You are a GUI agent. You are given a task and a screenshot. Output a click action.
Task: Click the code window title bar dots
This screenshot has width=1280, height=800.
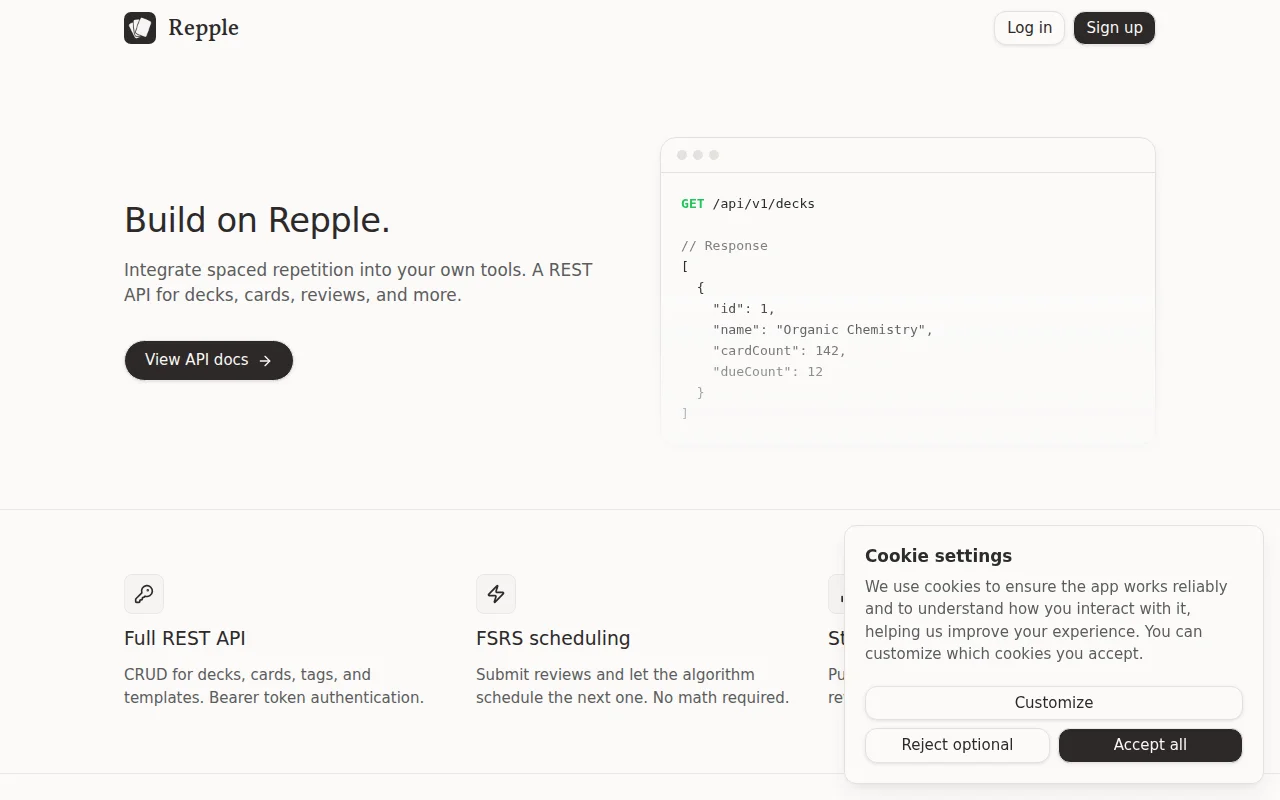coord(698,155)
